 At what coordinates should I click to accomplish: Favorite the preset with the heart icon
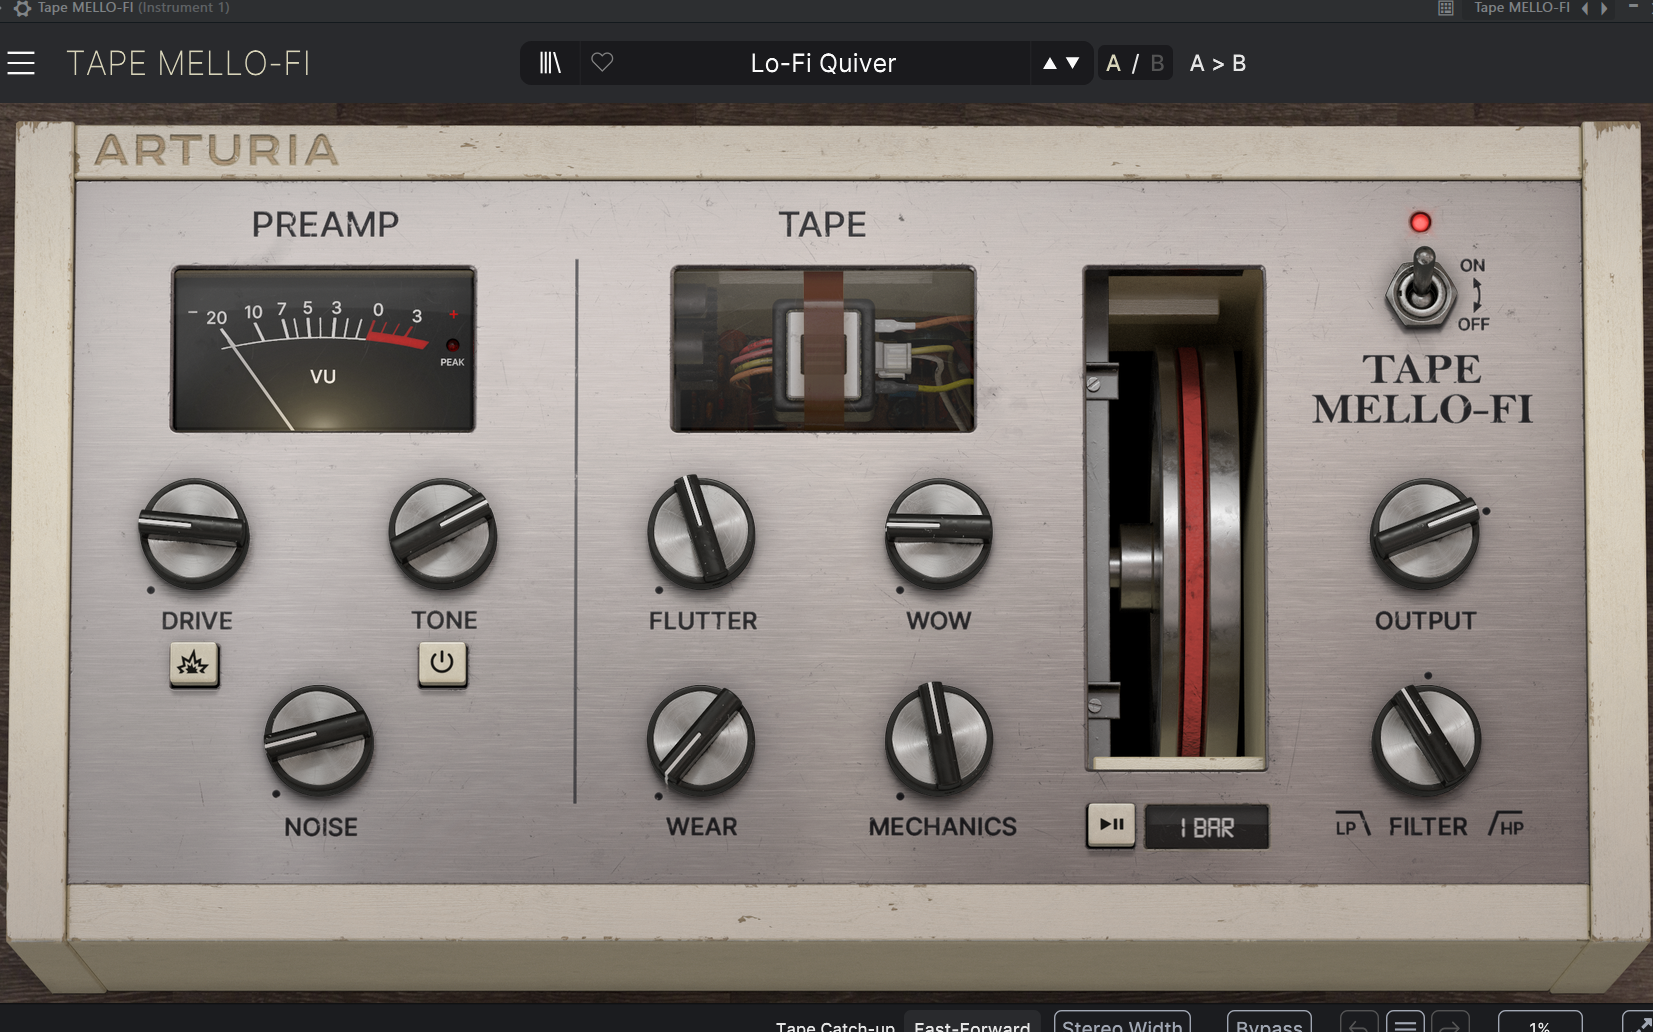[602, 62]
